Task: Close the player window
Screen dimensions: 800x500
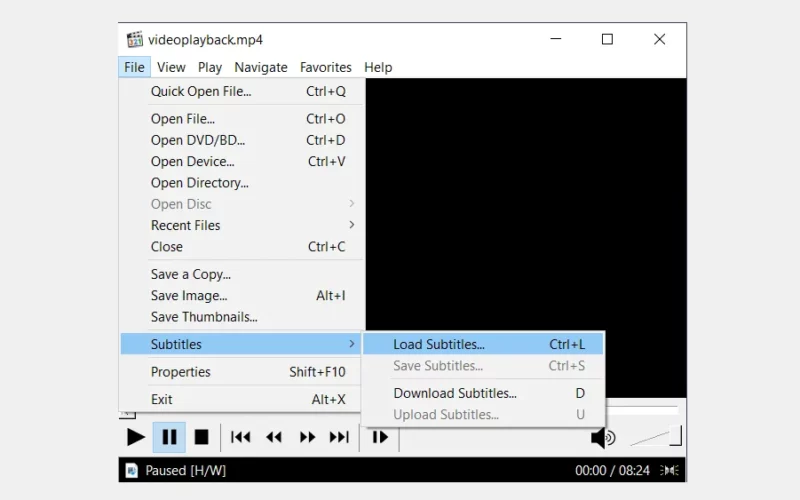Action: pos(660,39)
